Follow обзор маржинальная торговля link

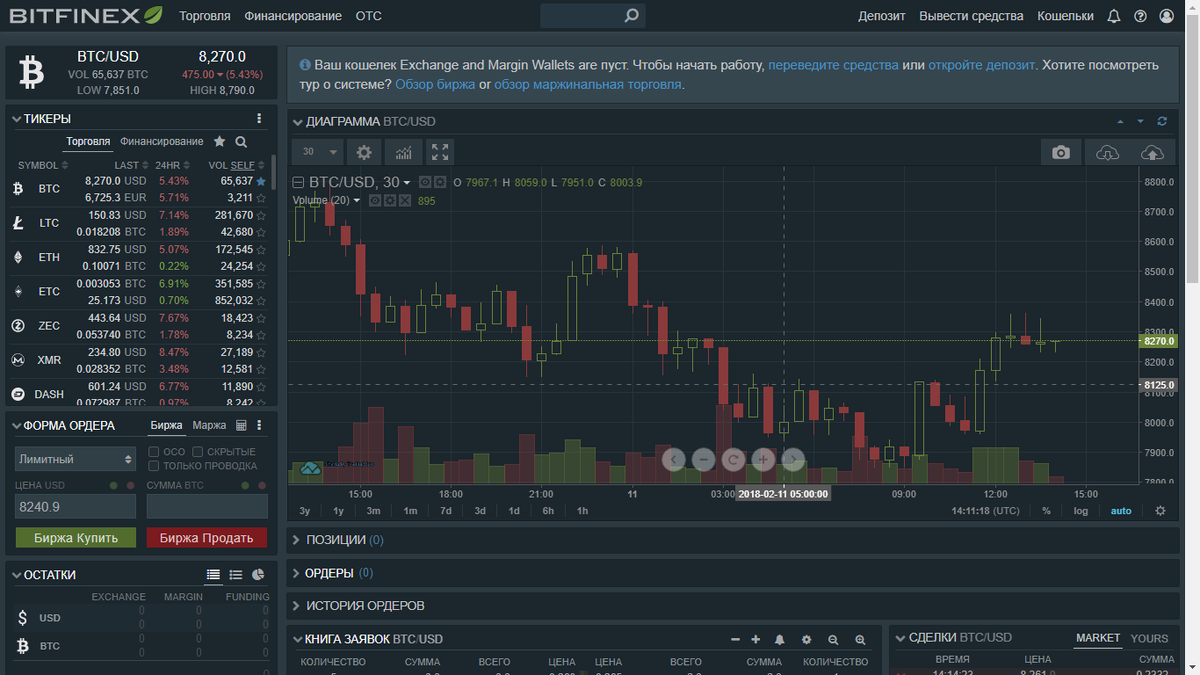click(x=588, y=85)
